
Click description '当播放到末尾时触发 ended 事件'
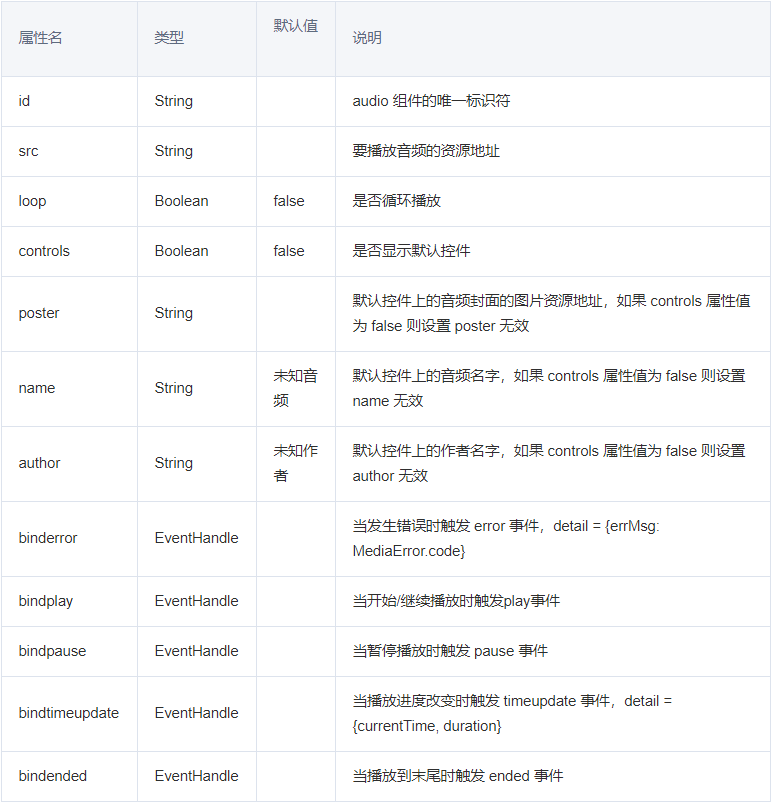(x=457, y=776)
